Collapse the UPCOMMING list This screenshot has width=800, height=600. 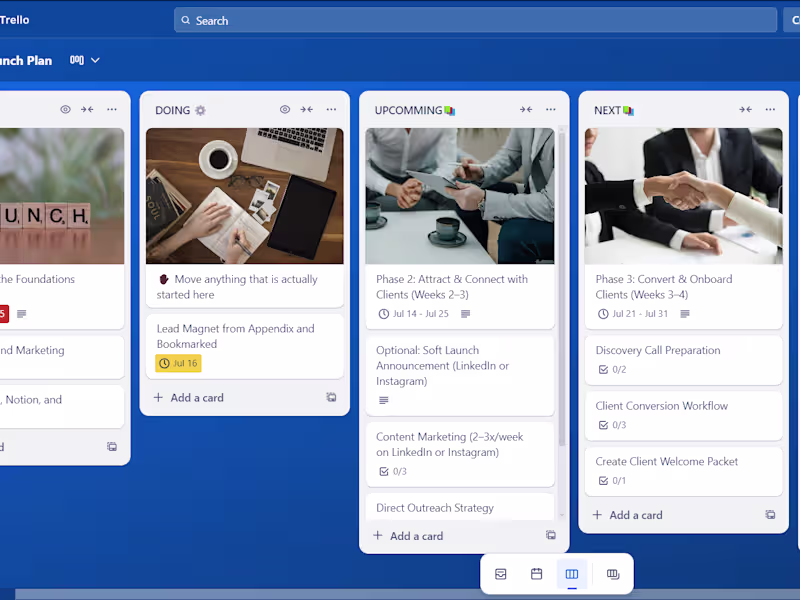click(x=526, y=109)
